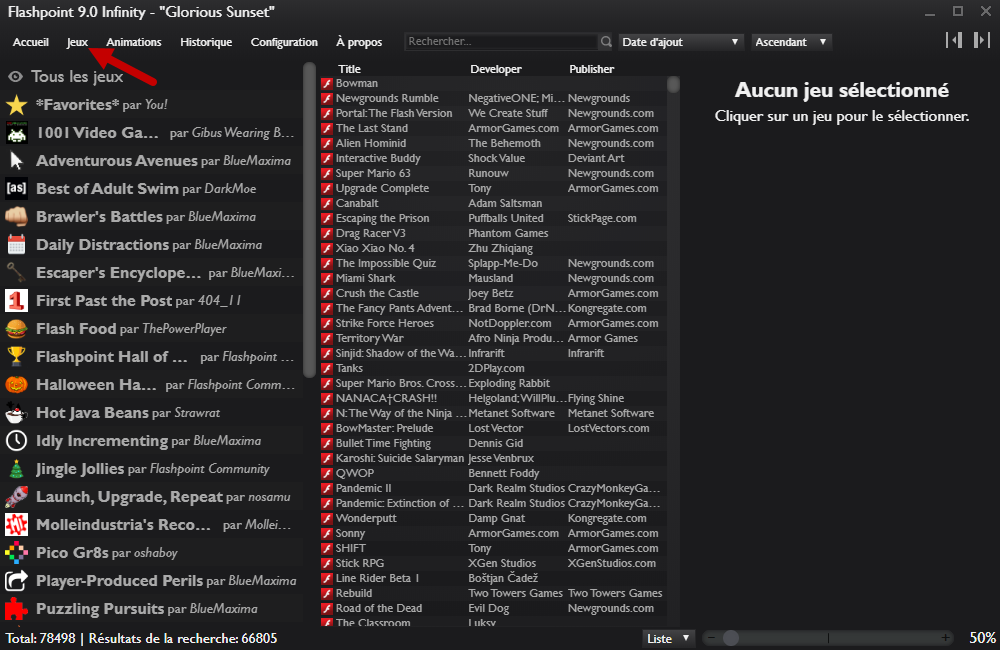The height and width of the screenshot is (650, 1000).
Task: Open the Animations tab
Action: [134, 42]
